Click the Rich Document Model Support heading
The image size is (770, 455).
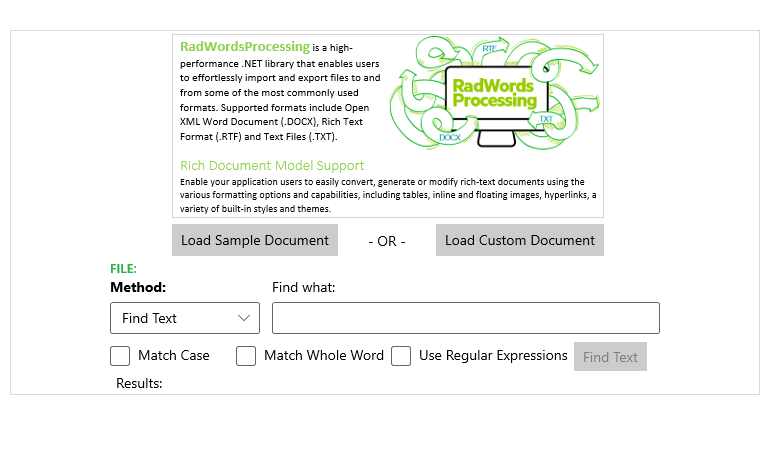click(272, 165)
